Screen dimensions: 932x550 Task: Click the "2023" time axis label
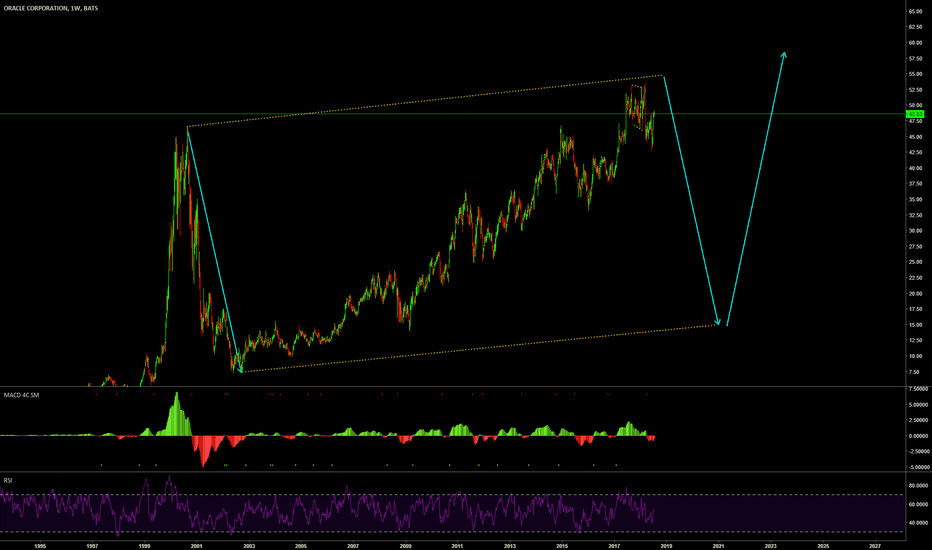point(770,545)
